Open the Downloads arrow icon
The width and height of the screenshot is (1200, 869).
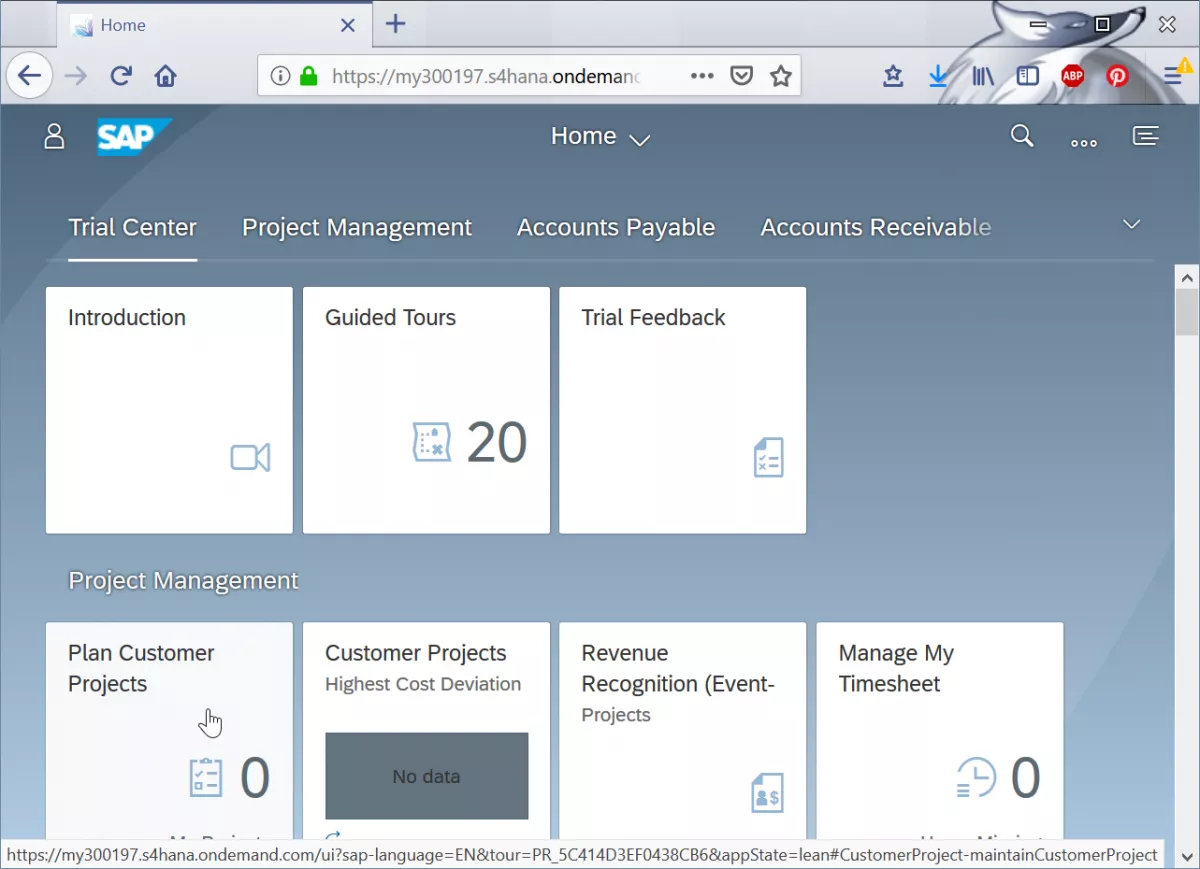[x=938, y=76]
